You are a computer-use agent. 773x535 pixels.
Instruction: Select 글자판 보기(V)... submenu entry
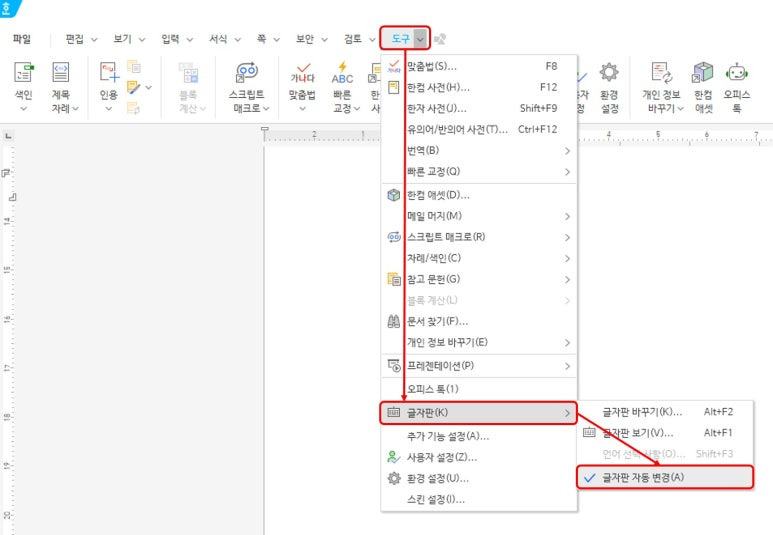coord(665,433)
